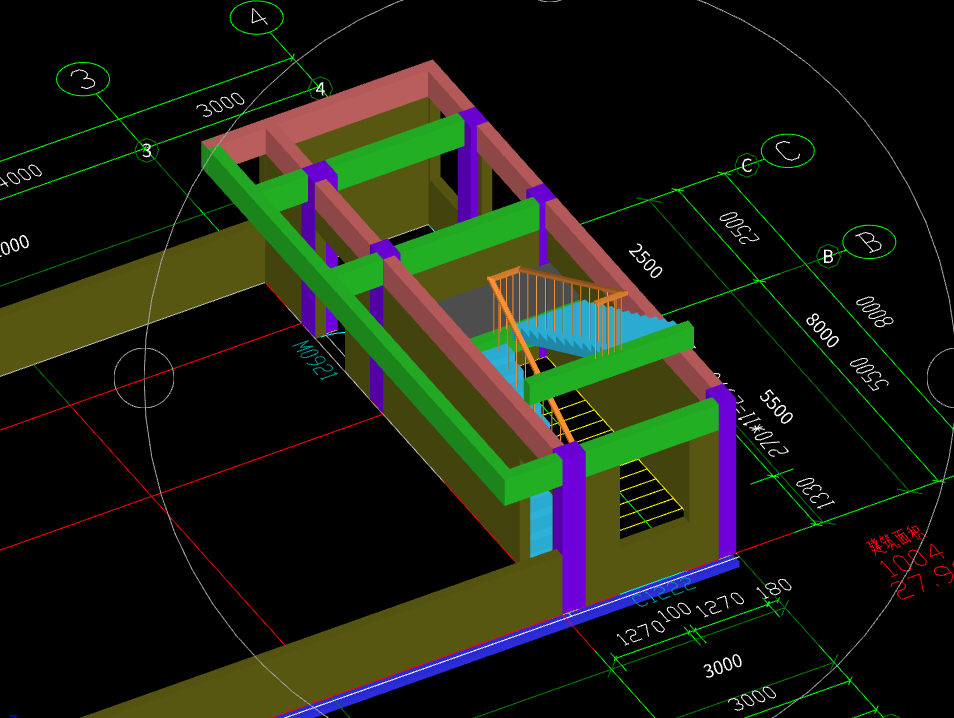Click the small hexagon axis marker 4
This screenshot has height=718, width=954.
click(x=320, y=89)
